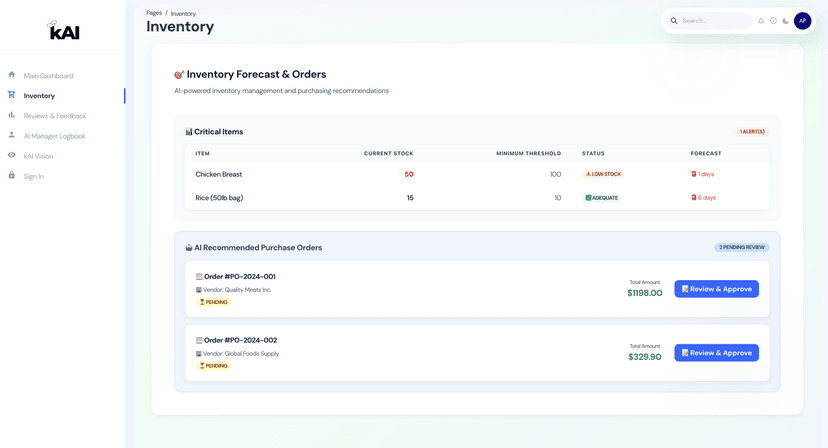The height and width of the screenshot is (448, 828).
Task: Navigate to kAI Vision
Action: (38, 156)
